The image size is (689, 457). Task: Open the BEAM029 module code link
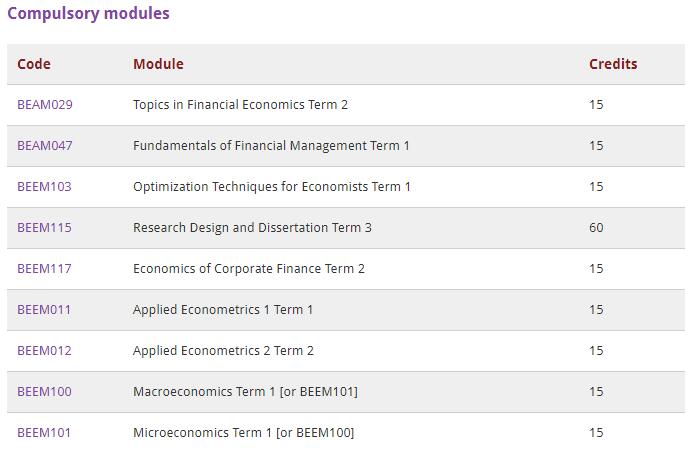click(x=45, y=105)
